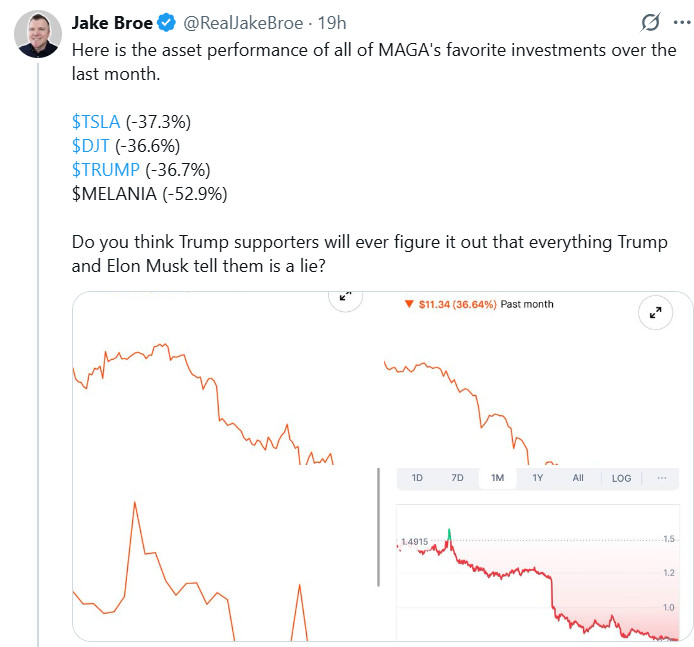This screenshot has height=647, width=694.
Task: Select the 1D timeframe tab
Action: point(417,478)
